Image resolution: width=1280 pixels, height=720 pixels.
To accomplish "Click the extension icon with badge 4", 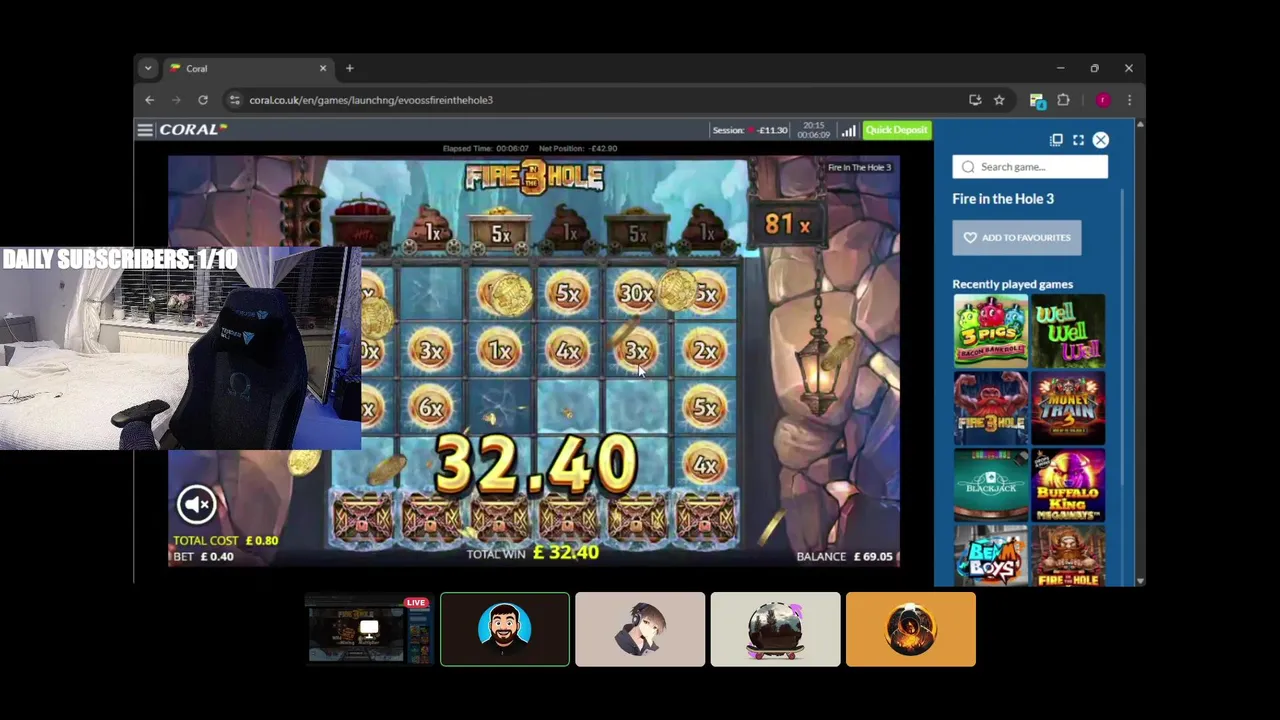I will 1037,100.
